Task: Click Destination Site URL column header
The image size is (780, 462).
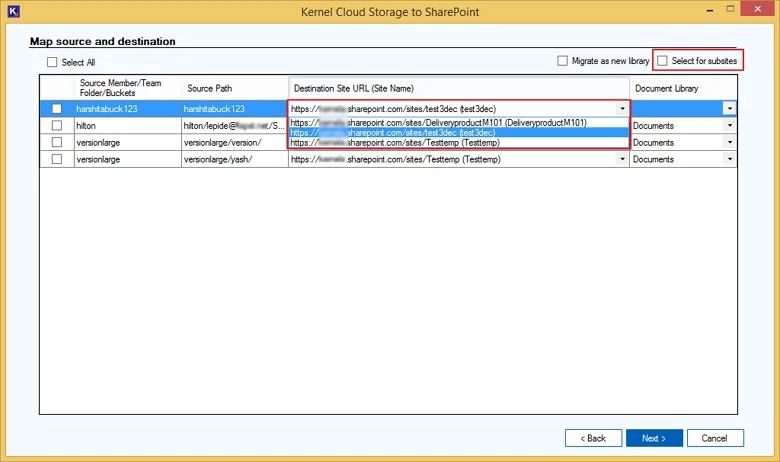Action: click(x=459, y=88)
